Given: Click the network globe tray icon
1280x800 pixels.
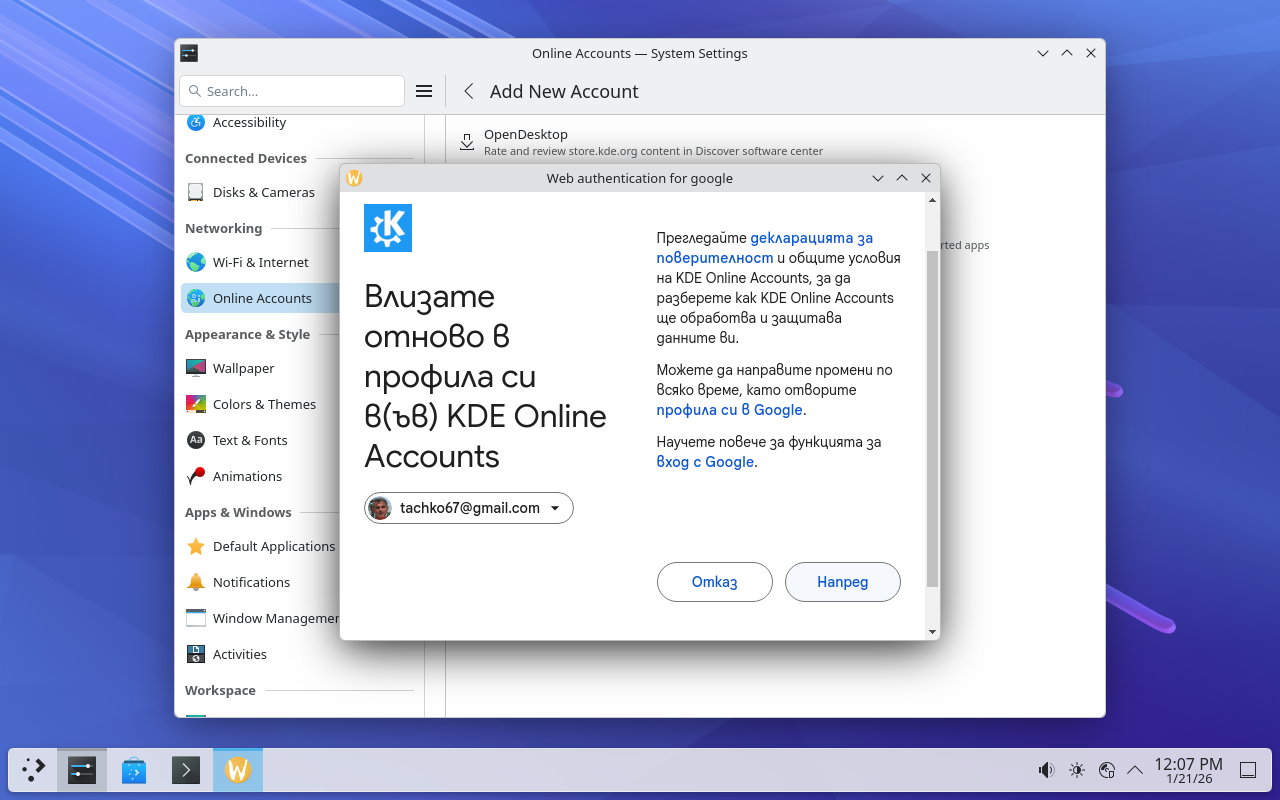Looking at the screenshot, I should (x=1106, y=770).
